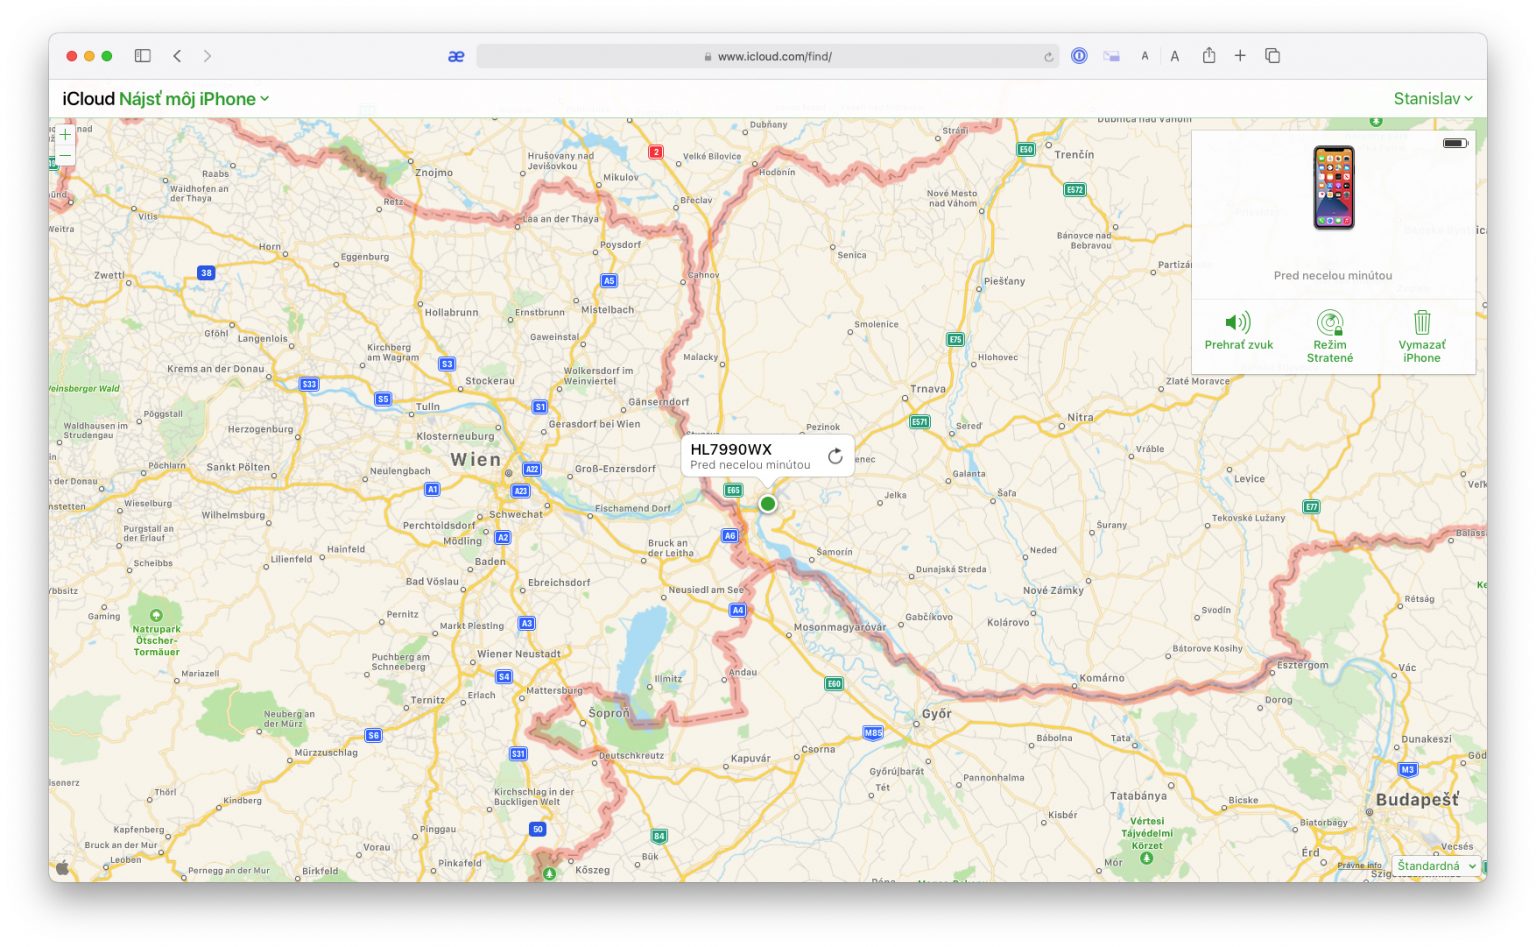Screen dimensions: 1536x947
Task: Open the Právne info link
Action: point(1359,865)
